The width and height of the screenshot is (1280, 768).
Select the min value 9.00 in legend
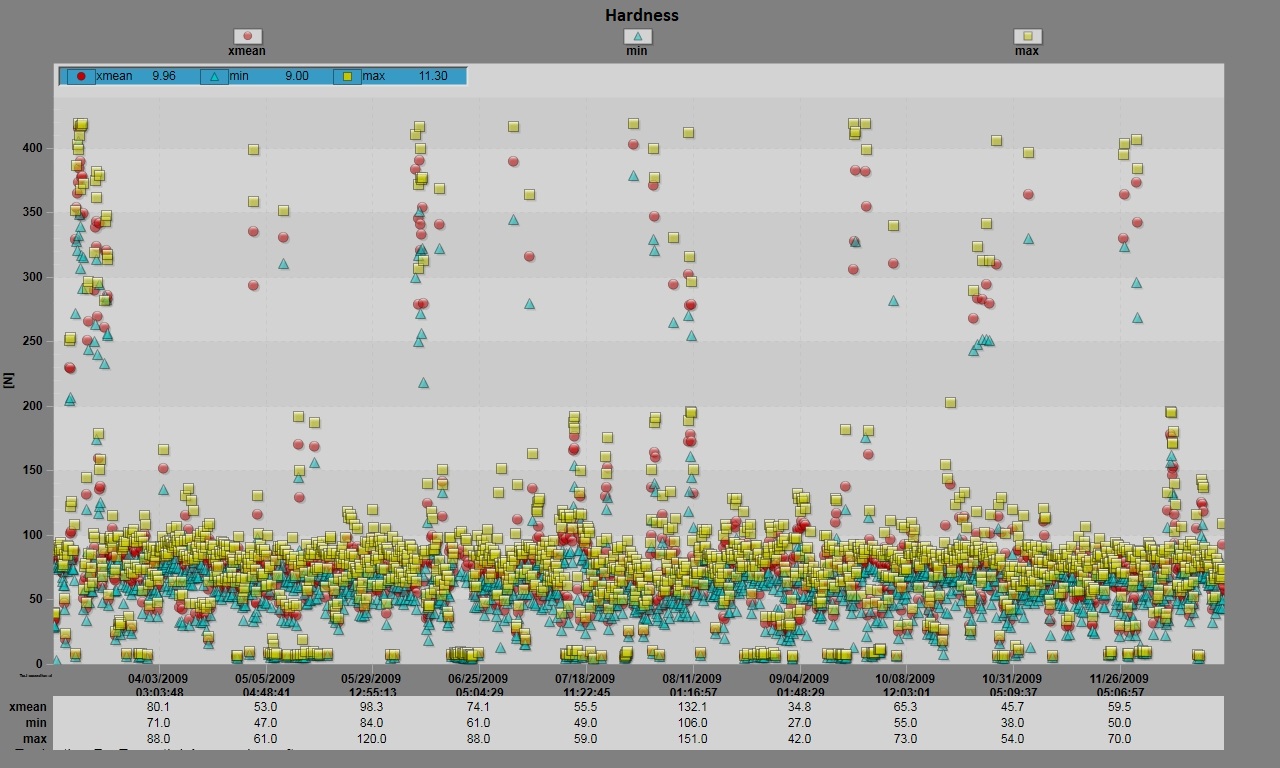pos(296,76)
